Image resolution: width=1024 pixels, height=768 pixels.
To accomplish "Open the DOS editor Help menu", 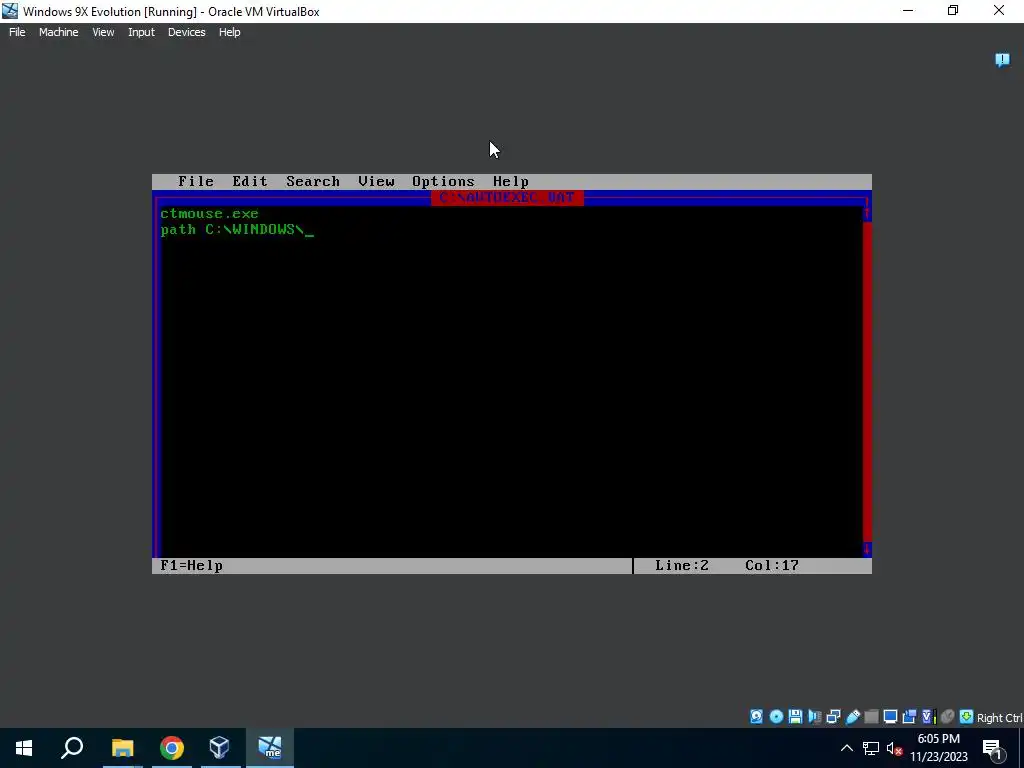I will point(511,182).
